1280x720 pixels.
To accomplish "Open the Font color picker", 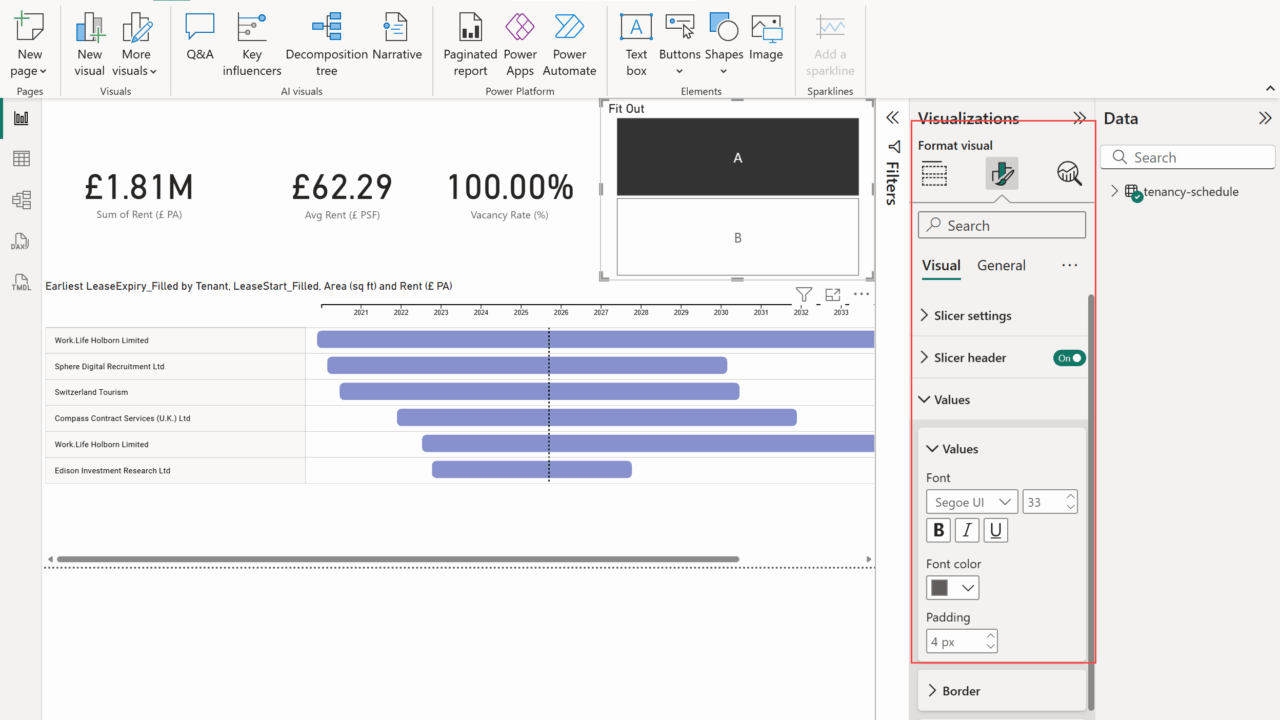I will tap(952, 588).
